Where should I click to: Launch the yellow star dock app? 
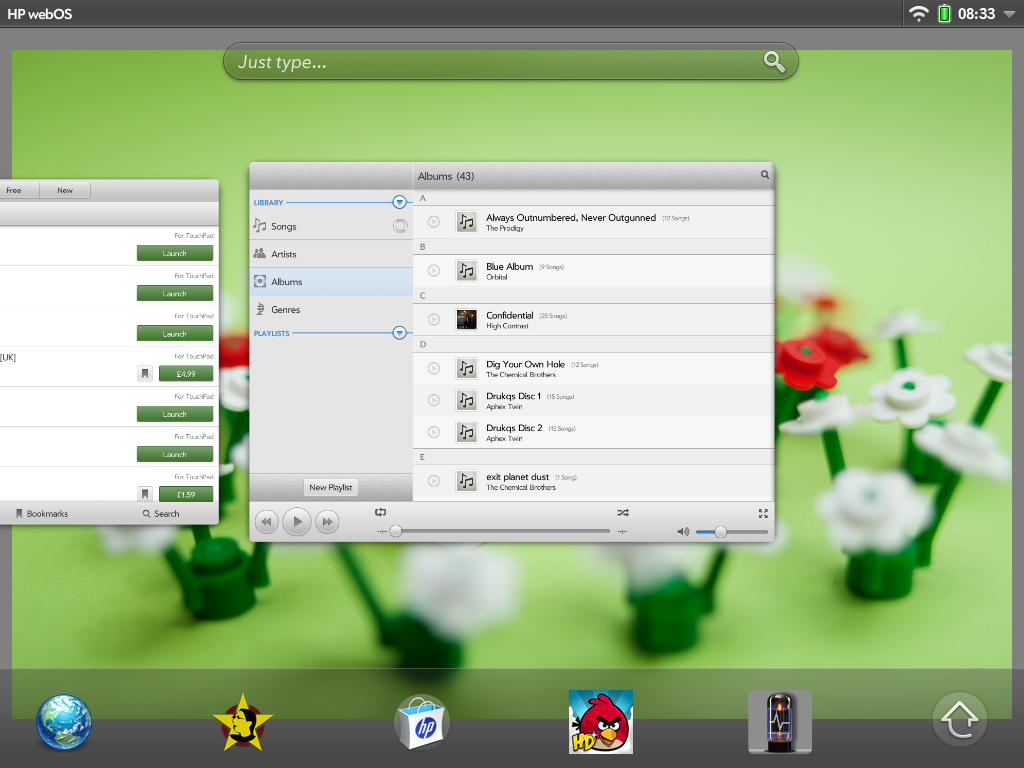[242, 722]
